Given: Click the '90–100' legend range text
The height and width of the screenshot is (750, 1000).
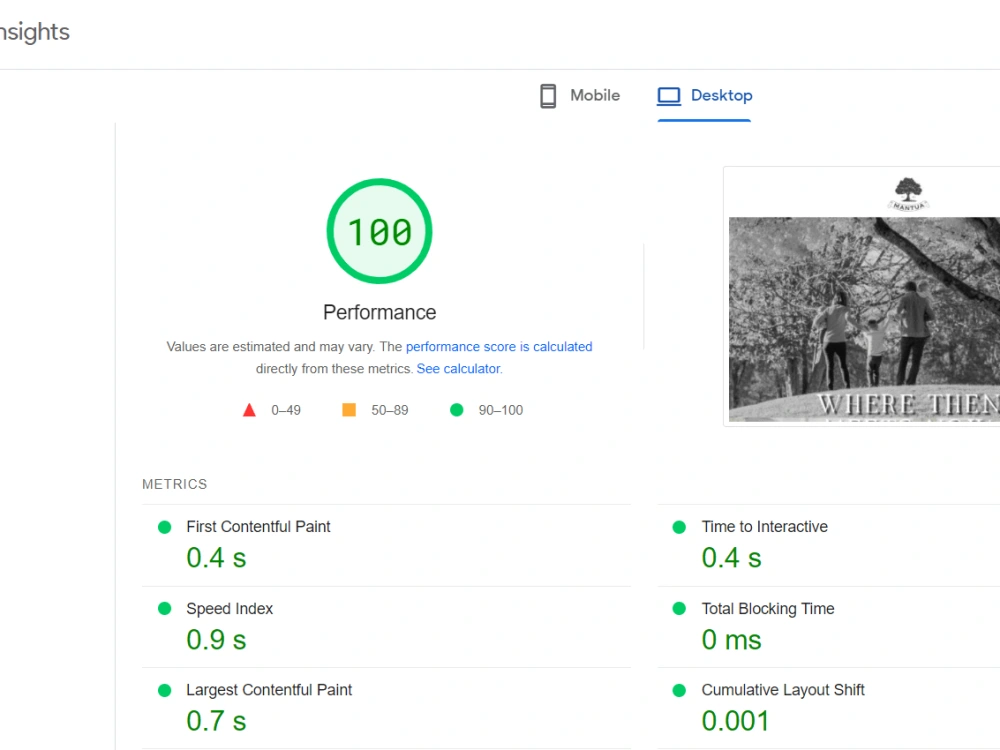Looking at the screenshot, I should [x=501, y=410].
